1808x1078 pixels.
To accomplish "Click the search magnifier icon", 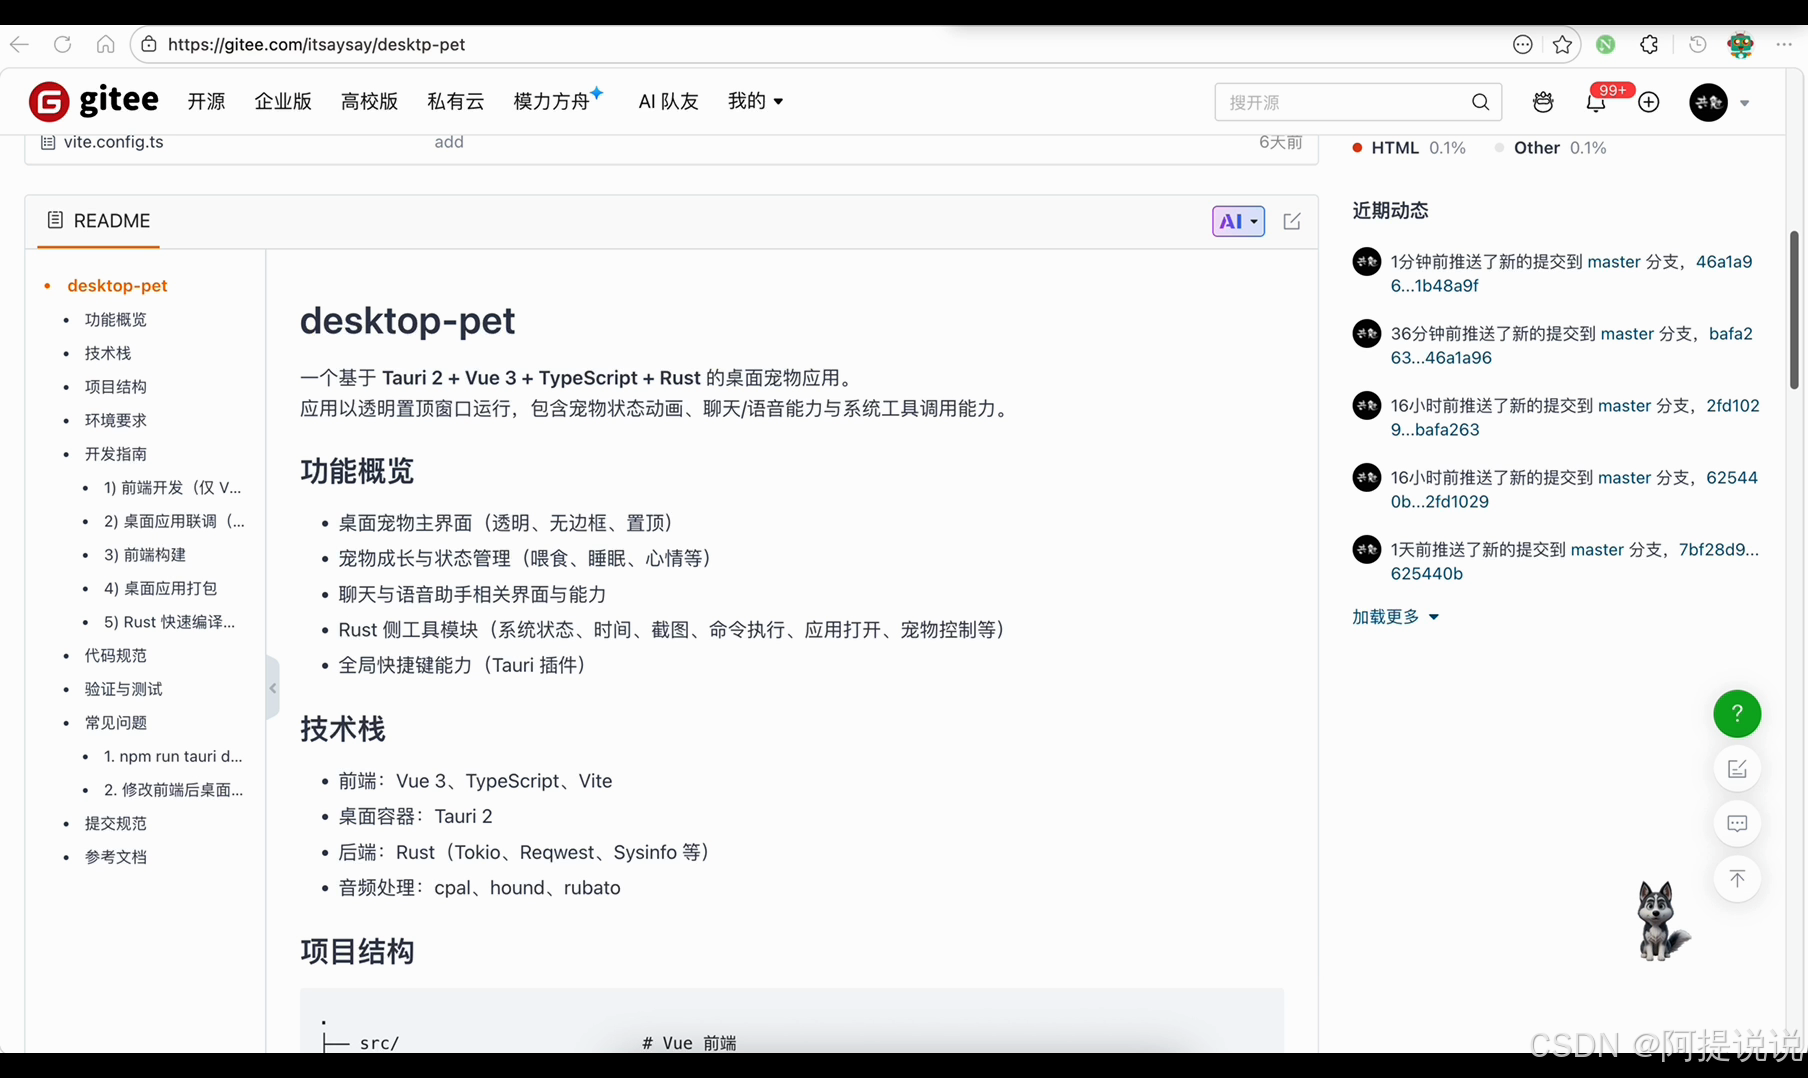I will coord(1480,102).
